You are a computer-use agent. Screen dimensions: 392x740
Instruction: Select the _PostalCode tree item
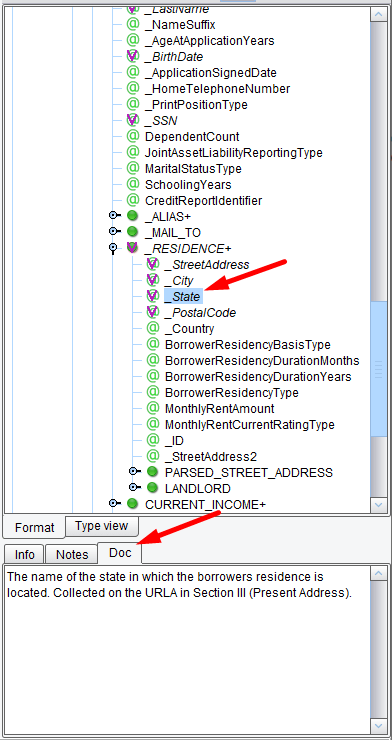(x=200, y=312)
